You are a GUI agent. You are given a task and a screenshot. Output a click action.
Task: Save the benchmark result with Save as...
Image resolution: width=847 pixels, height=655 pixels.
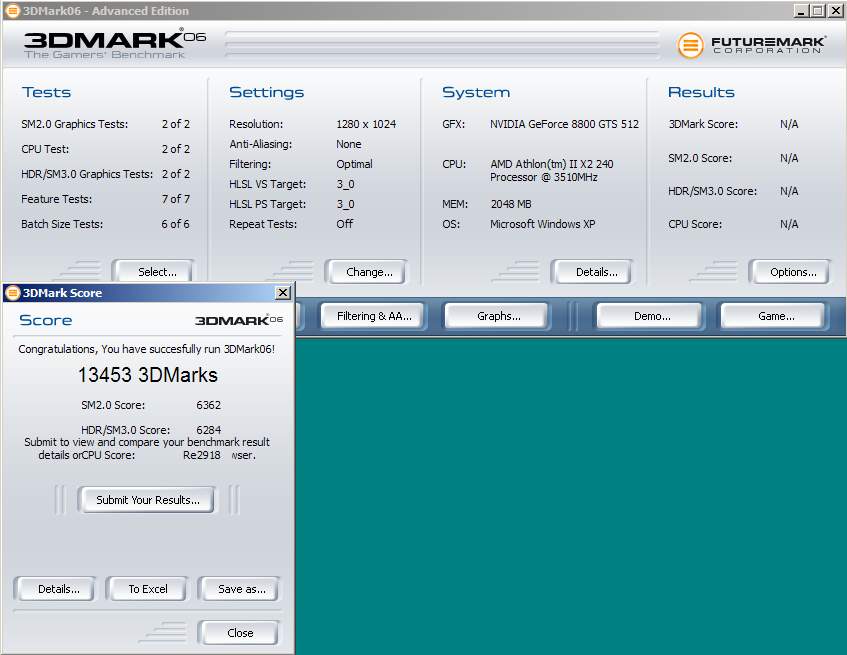pyautogui.click(x=241, y=589)
